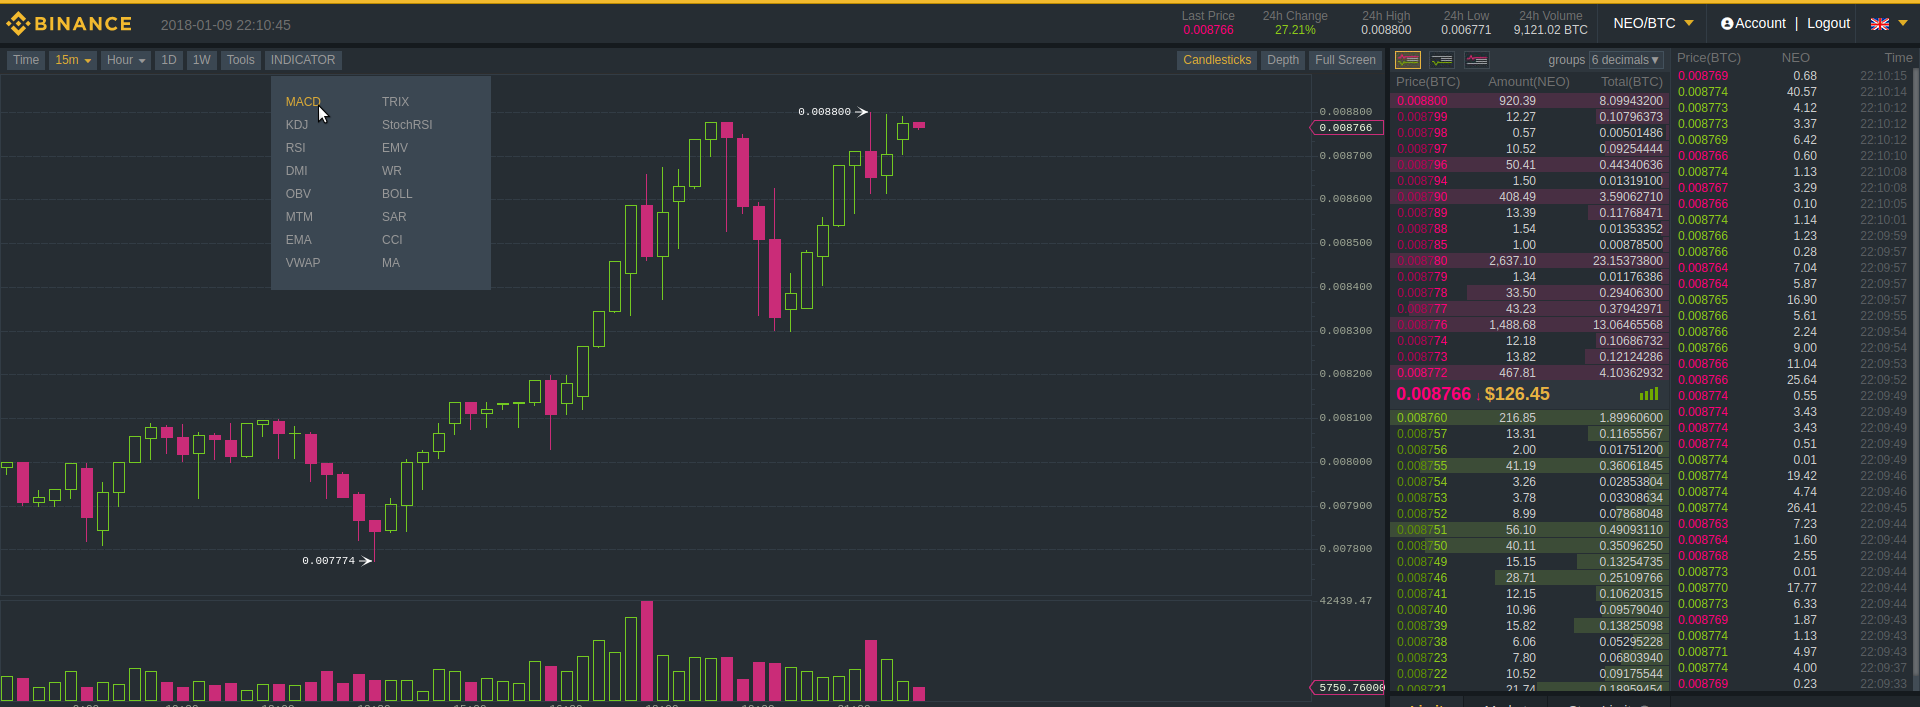Open the Tools menu
The image size is (1920, 707).
(241, 60)
